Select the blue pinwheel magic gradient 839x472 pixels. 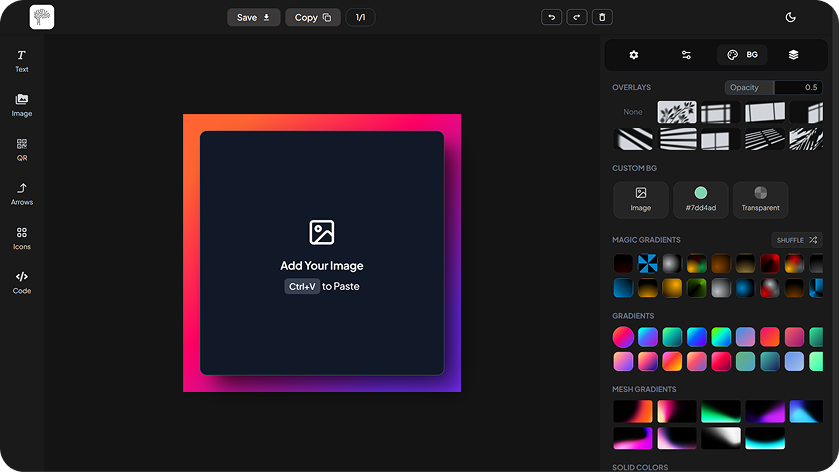click(x=647, y=263)
